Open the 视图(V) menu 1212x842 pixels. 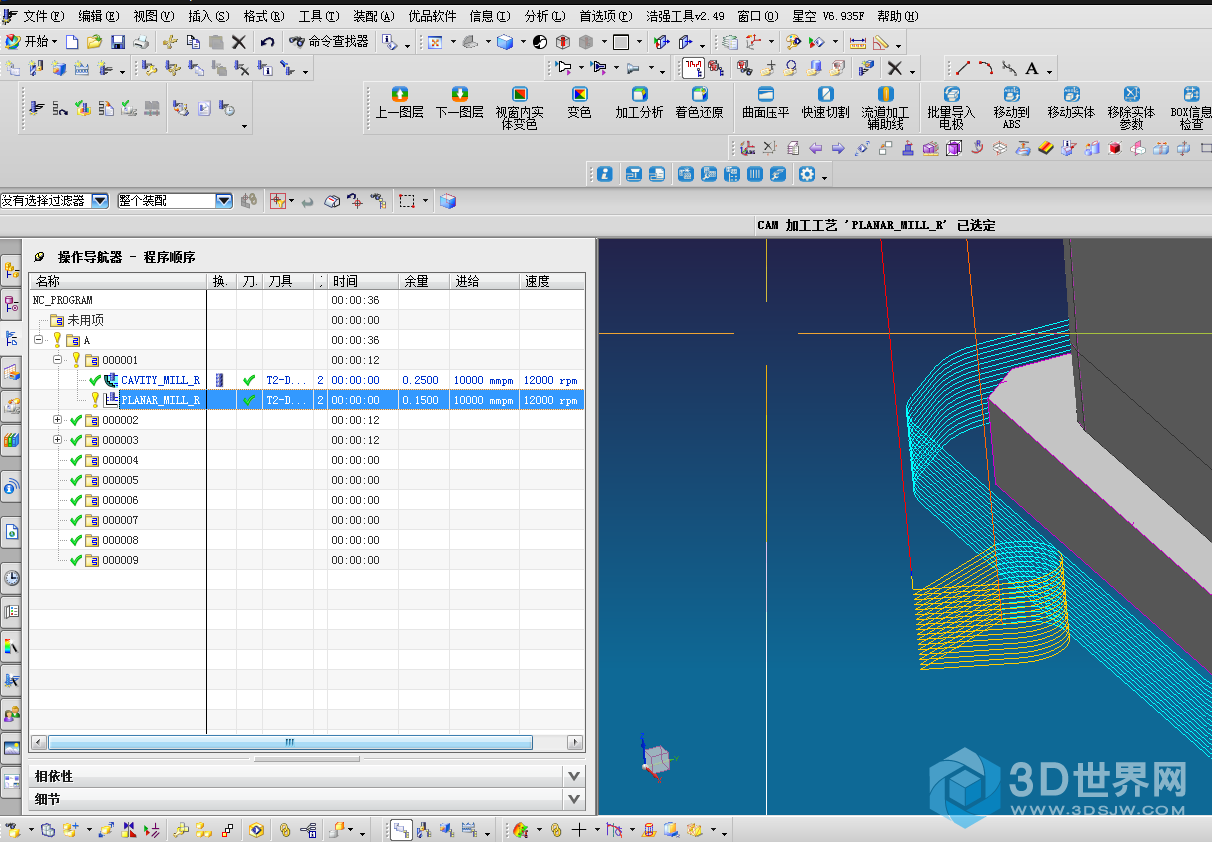(x=153, y=16)
